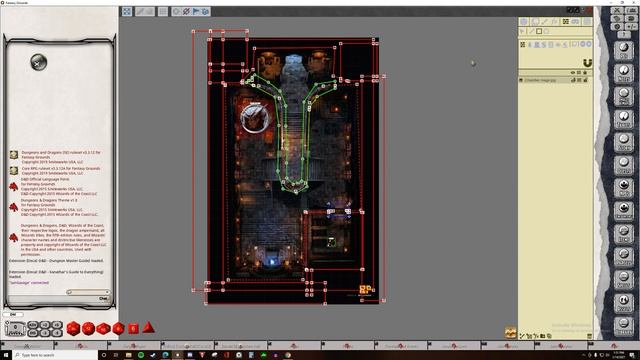The height and width of the screenshot is (360, 640).
Task: Click the orange icon beside the layers panel bottom
Action: pos(511,332)
